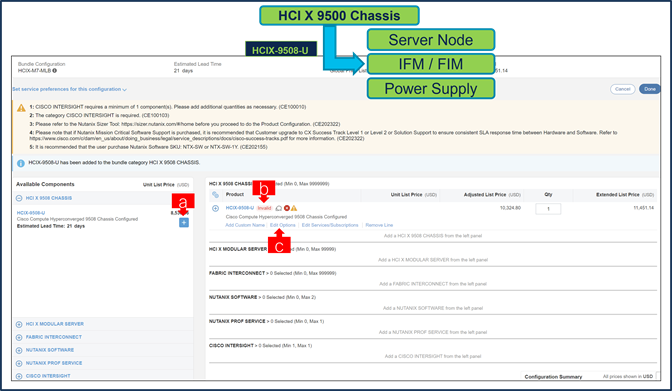Open service preferences for this configuration dropdown
This screenshot has height=391, width=672.
(69, 89)
